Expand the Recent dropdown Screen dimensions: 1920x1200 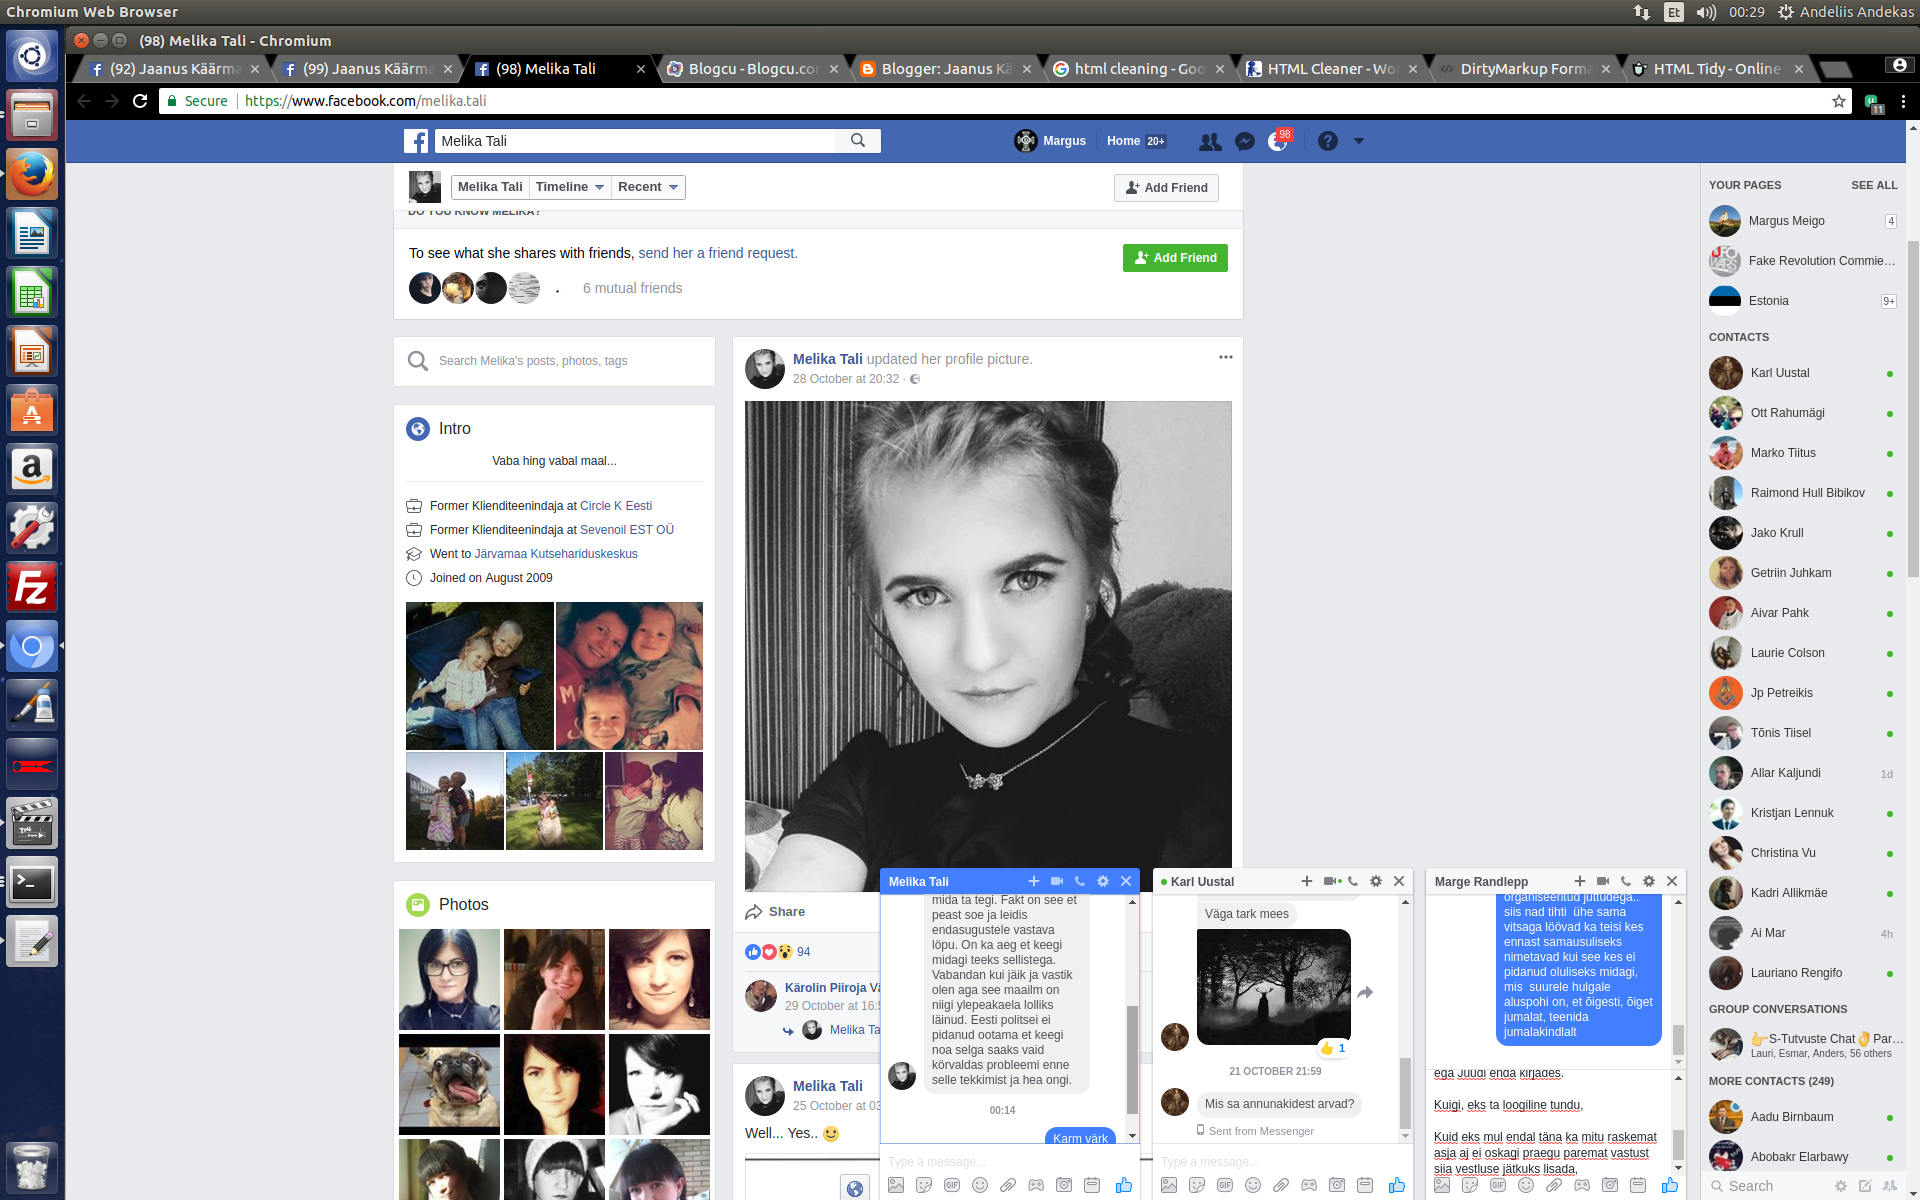coord(648,187)
